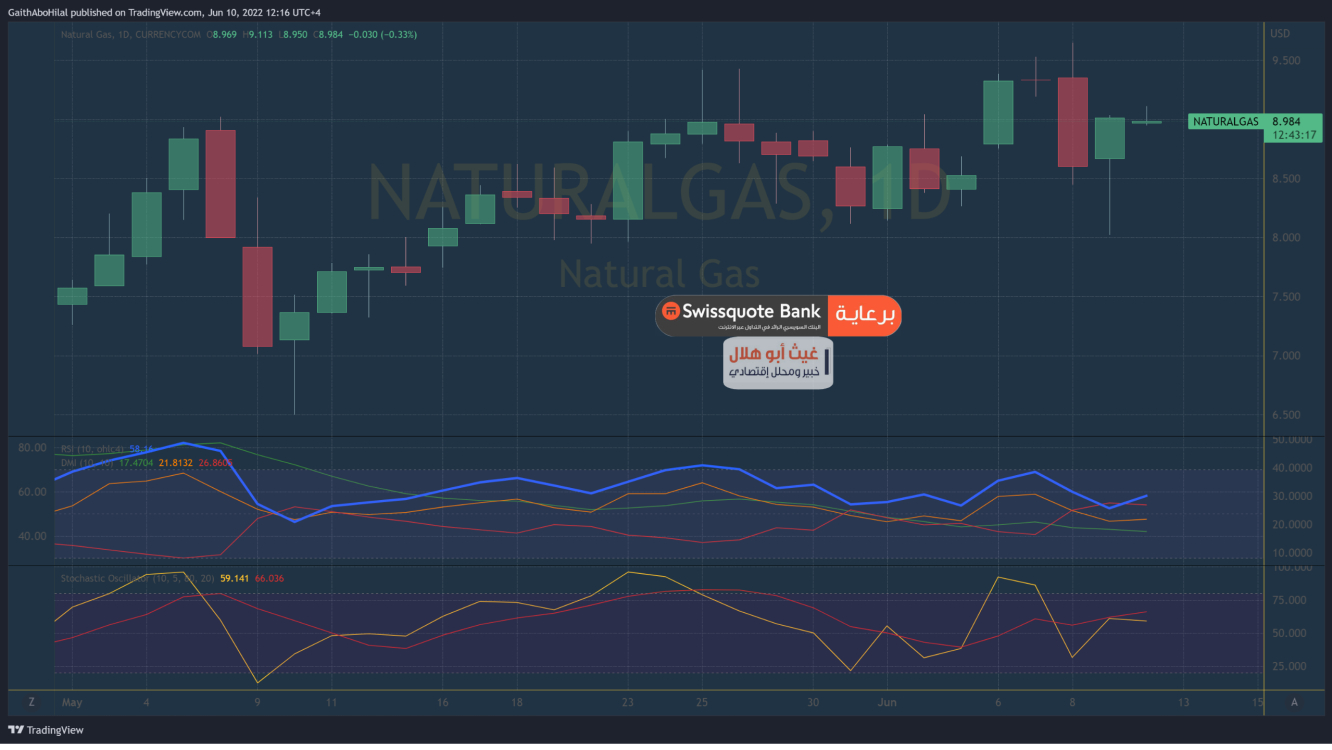Image resolution: width=1332 pixels, height=750 pixels.
Task: Click date 25 on time axis
Action: 702,702
